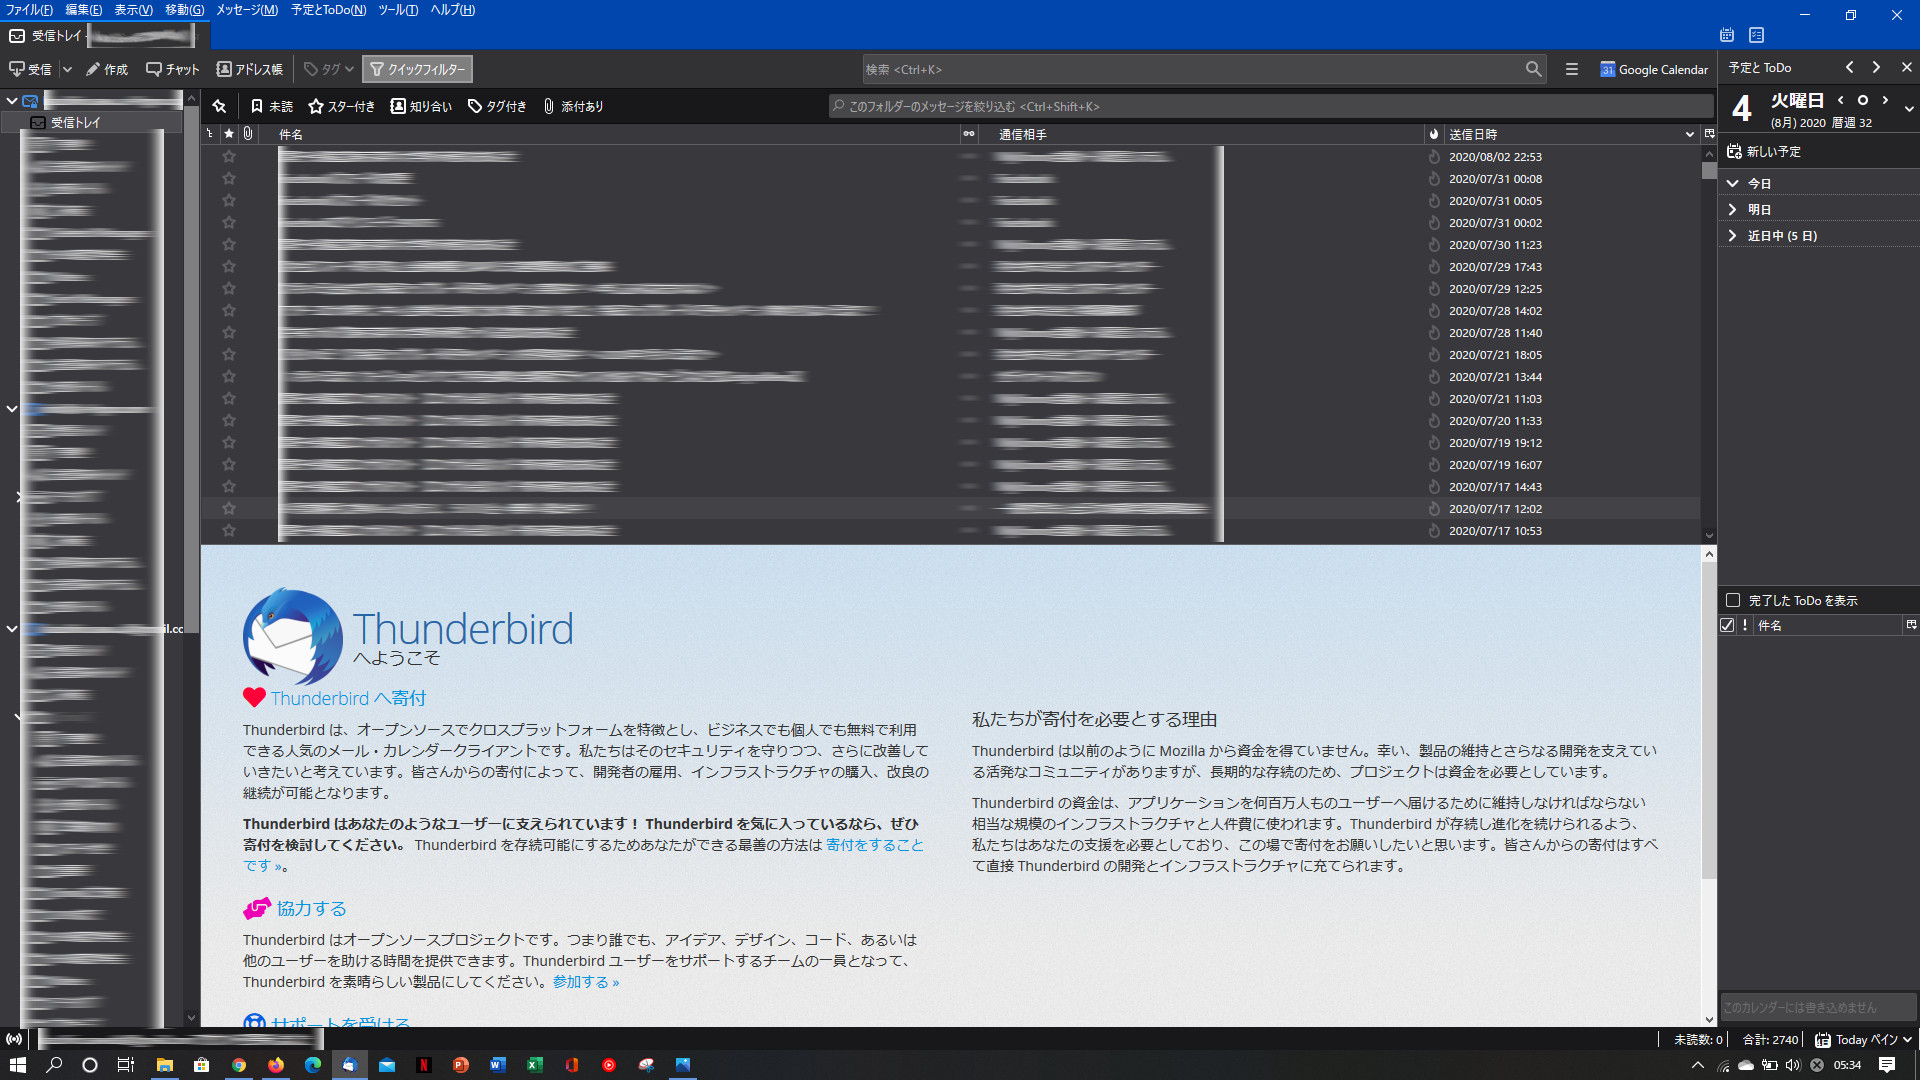Screen dimensions: 1920x1080
Task: Star the message dated 2020/08/02 22:53
Action: pyautogui.click(x=229, y=157)
